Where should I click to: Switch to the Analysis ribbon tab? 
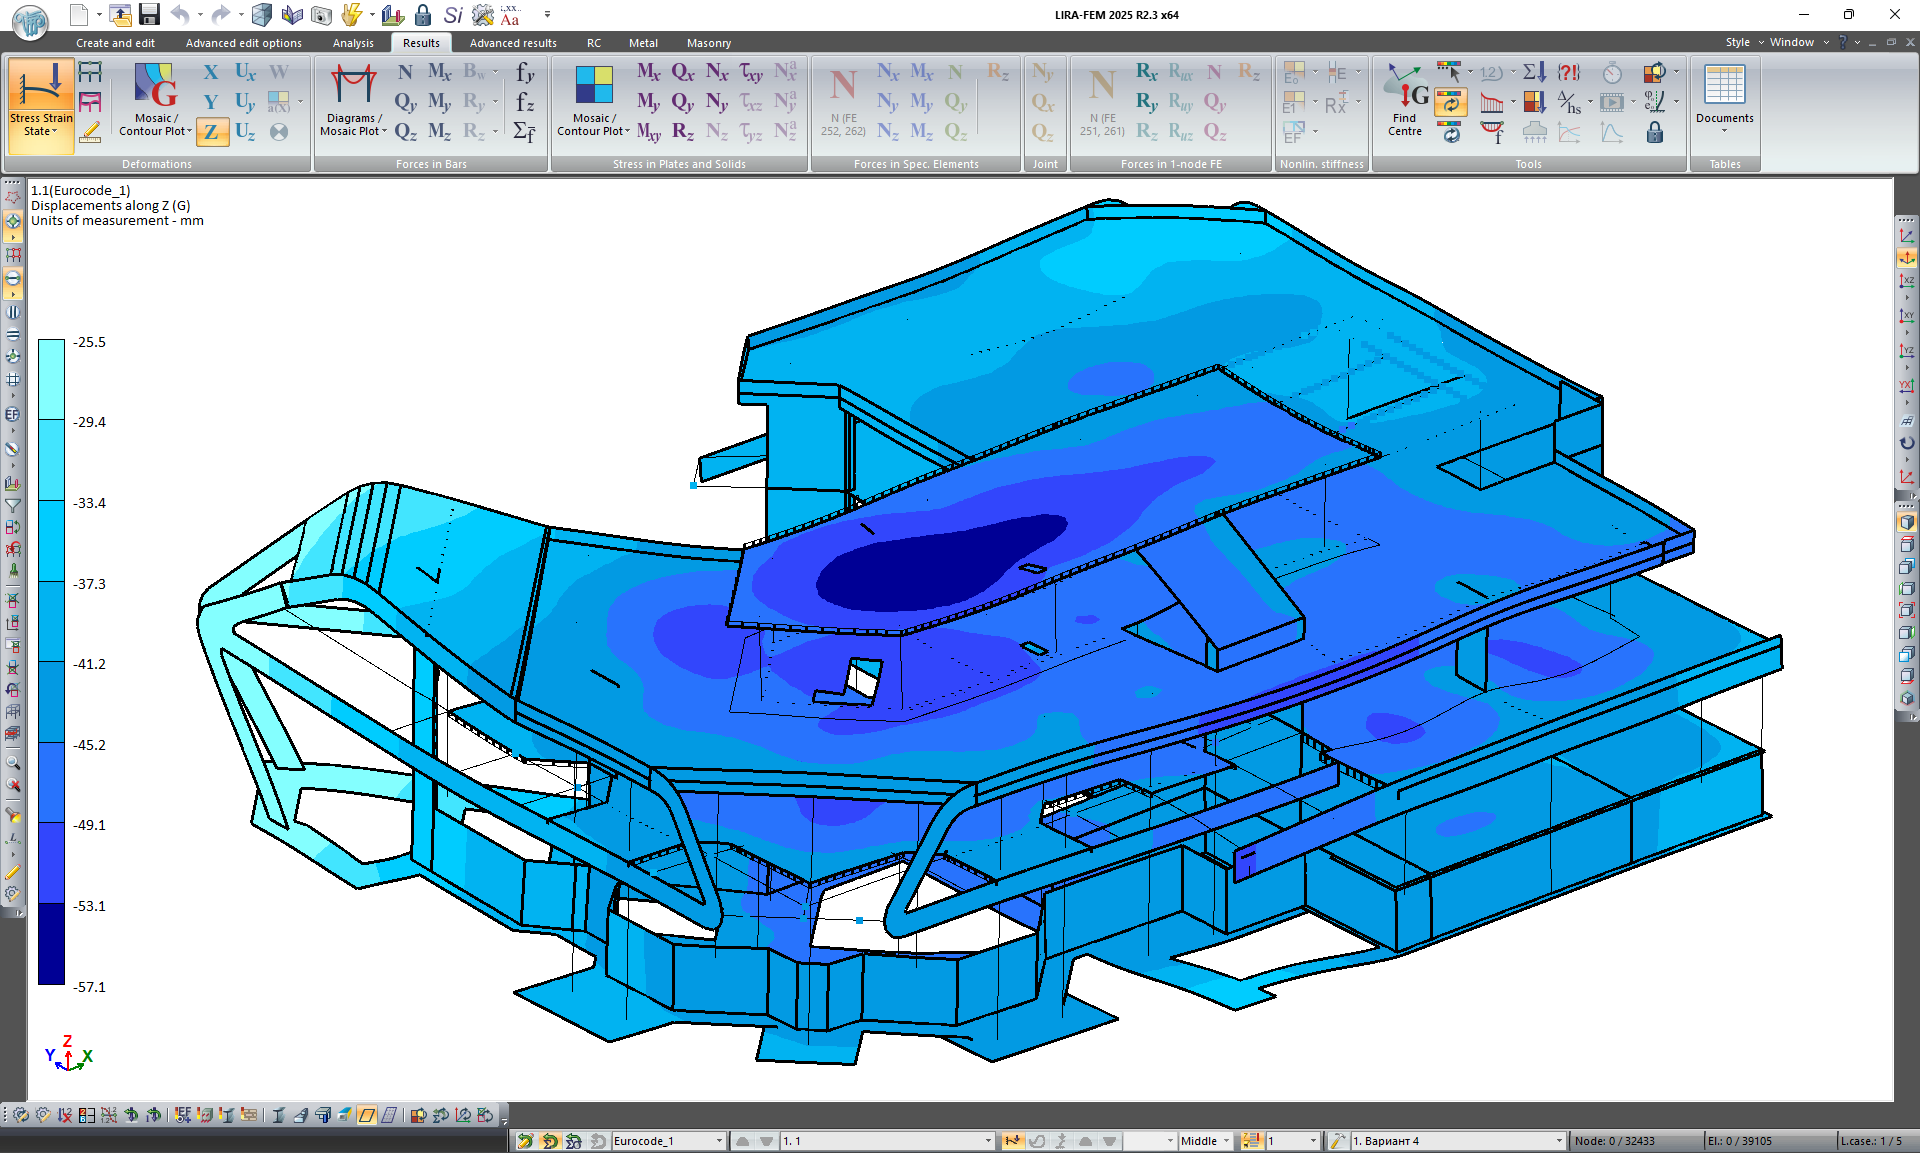pos(353,43)
